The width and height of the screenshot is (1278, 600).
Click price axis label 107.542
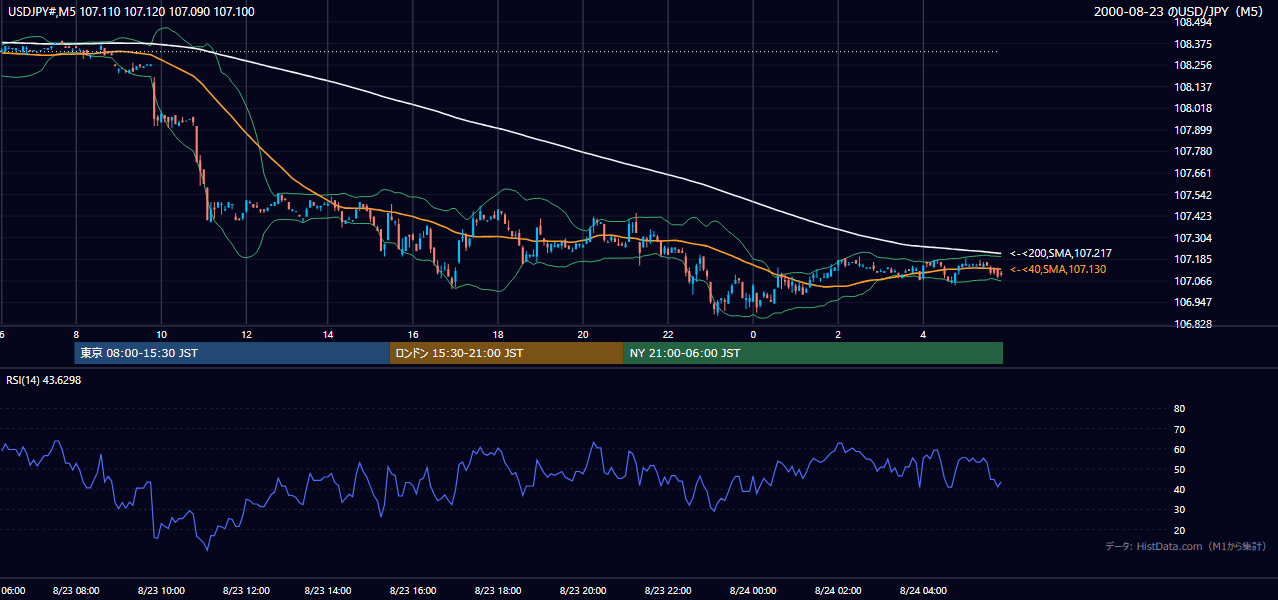1193,195
